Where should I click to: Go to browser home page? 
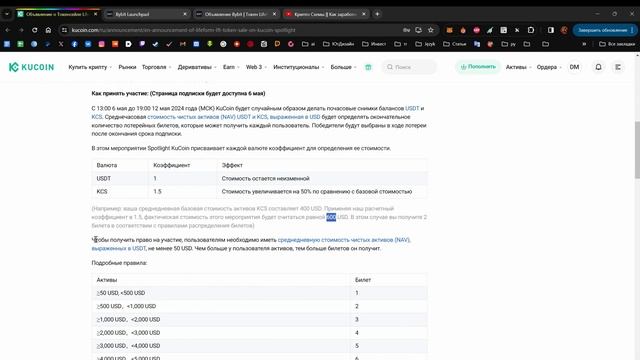point(48,30)
